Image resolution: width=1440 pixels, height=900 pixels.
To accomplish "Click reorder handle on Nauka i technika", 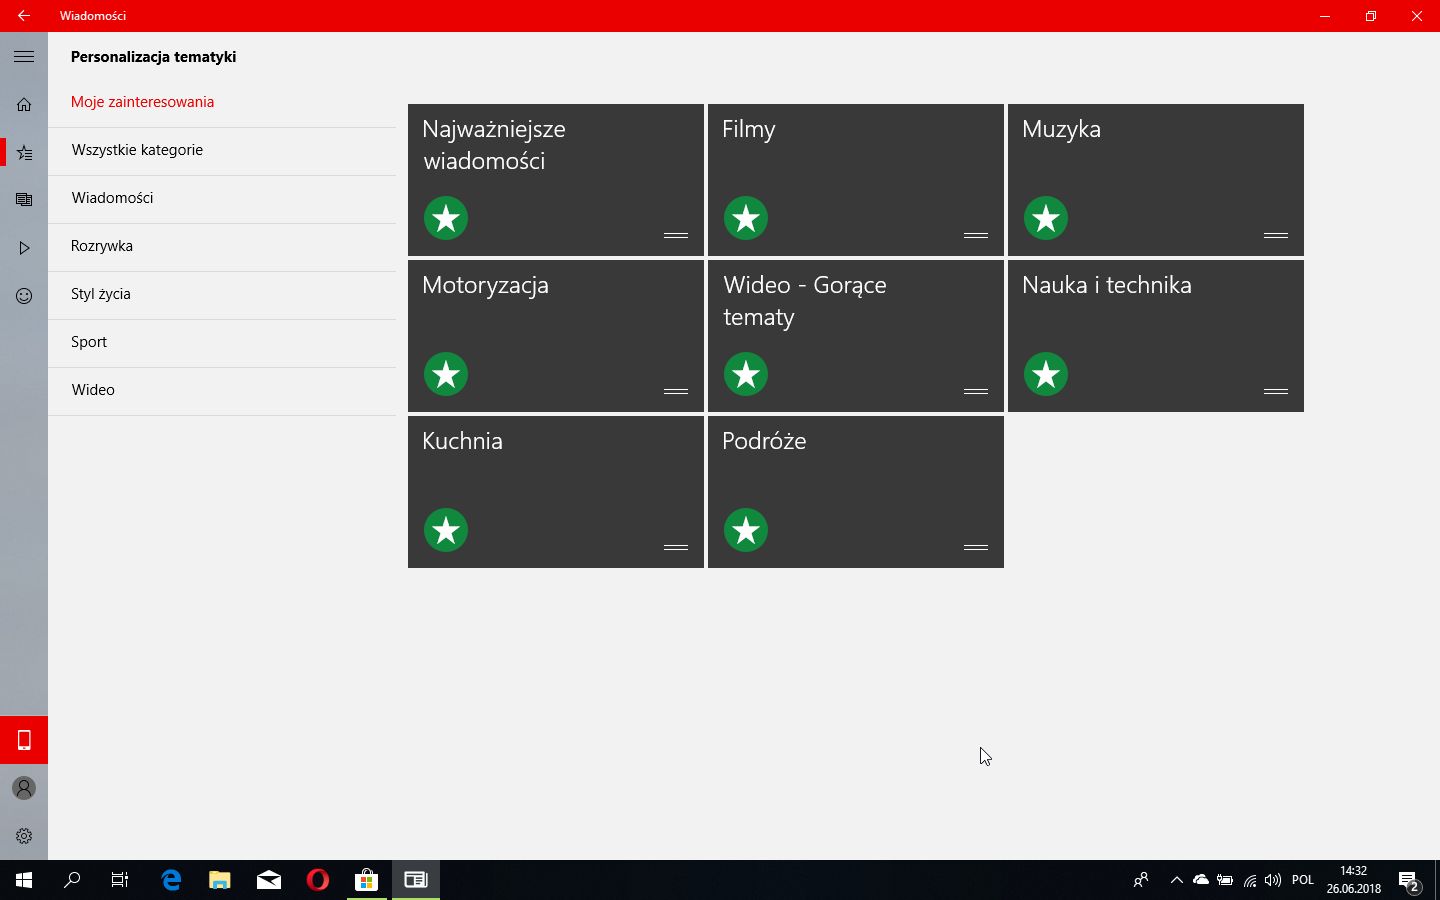I will (1276, 391).
